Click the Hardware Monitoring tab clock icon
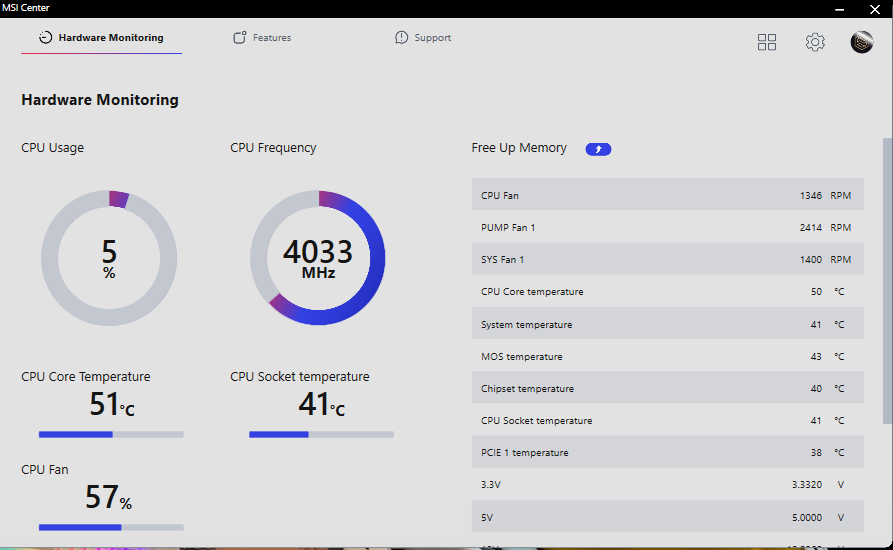The width and height of the screenshot is (893, 550). tap(45, 38)
